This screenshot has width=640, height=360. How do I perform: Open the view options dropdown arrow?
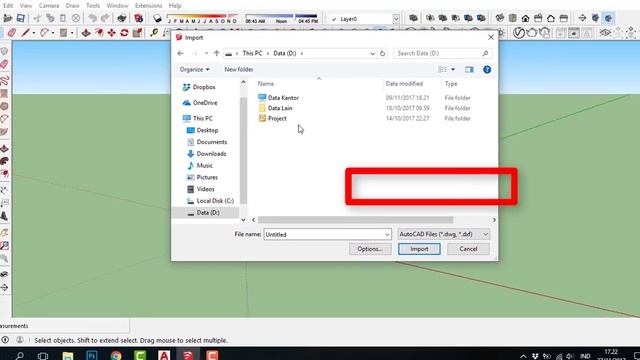[453, 69]
